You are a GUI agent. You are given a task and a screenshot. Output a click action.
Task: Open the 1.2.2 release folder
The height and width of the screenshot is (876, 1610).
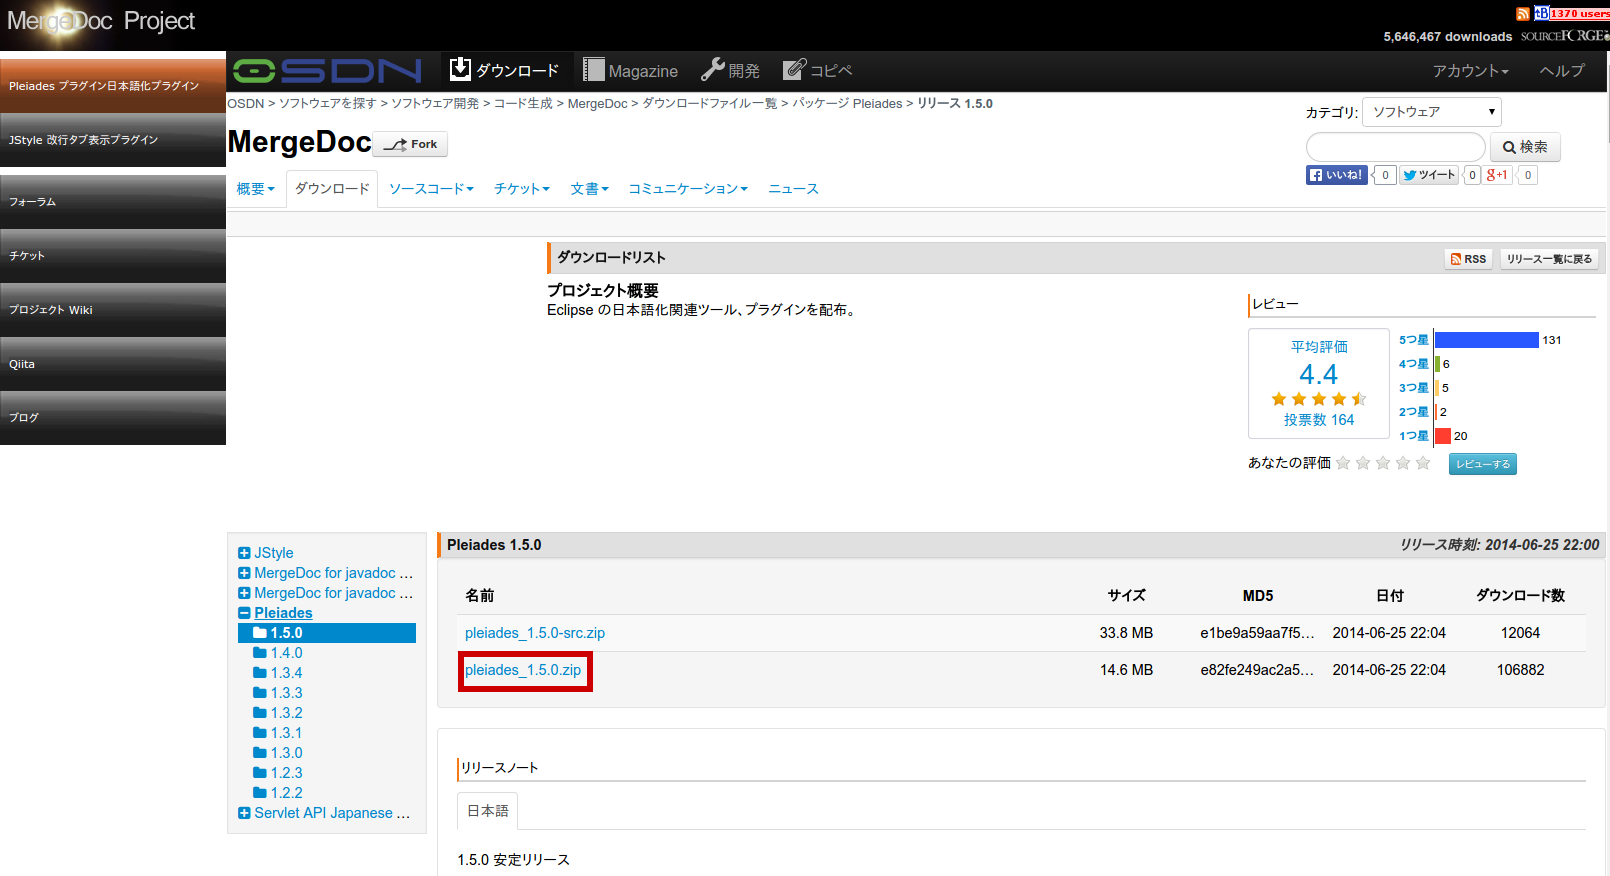(x=278, y=793)
